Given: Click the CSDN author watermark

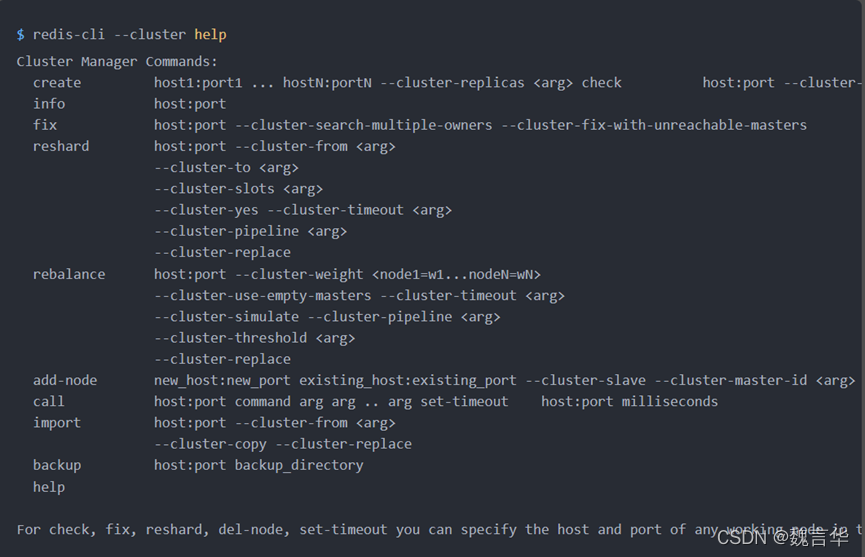Looking at the screenshot, I should tap(782, 537).
